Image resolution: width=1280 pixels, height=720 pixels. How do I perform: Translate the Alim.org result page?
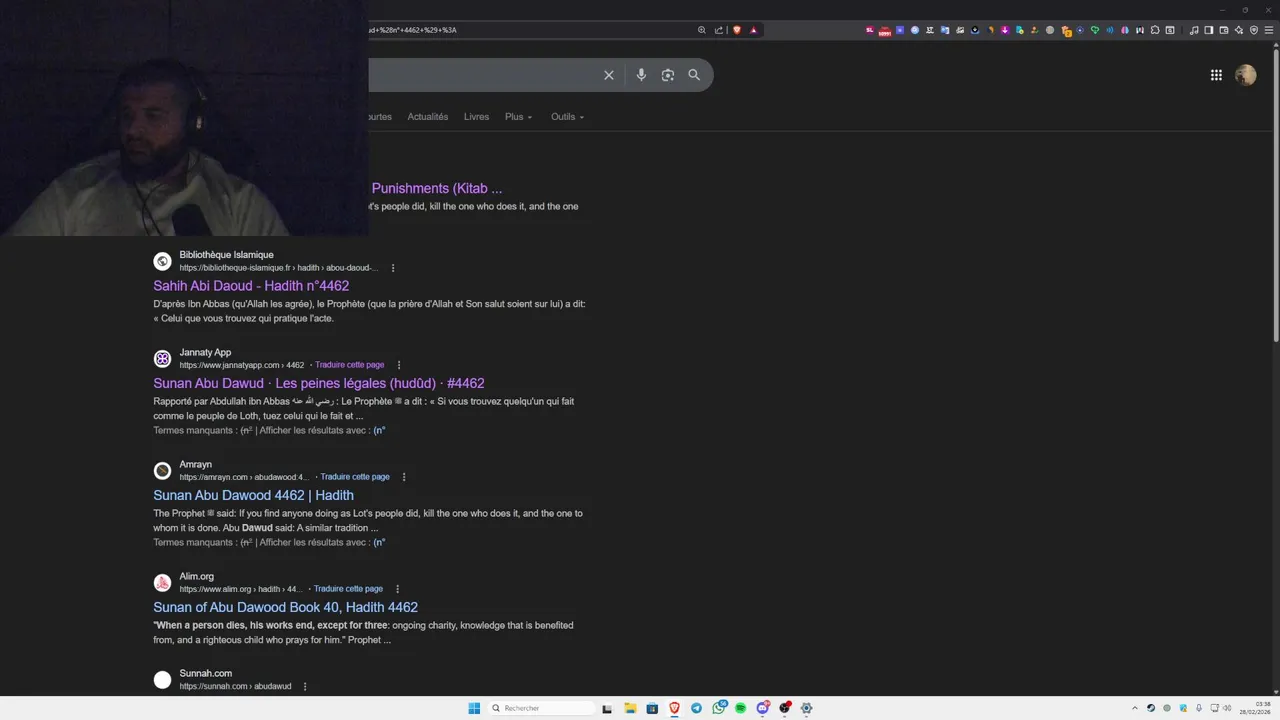(x=348, y=589)
